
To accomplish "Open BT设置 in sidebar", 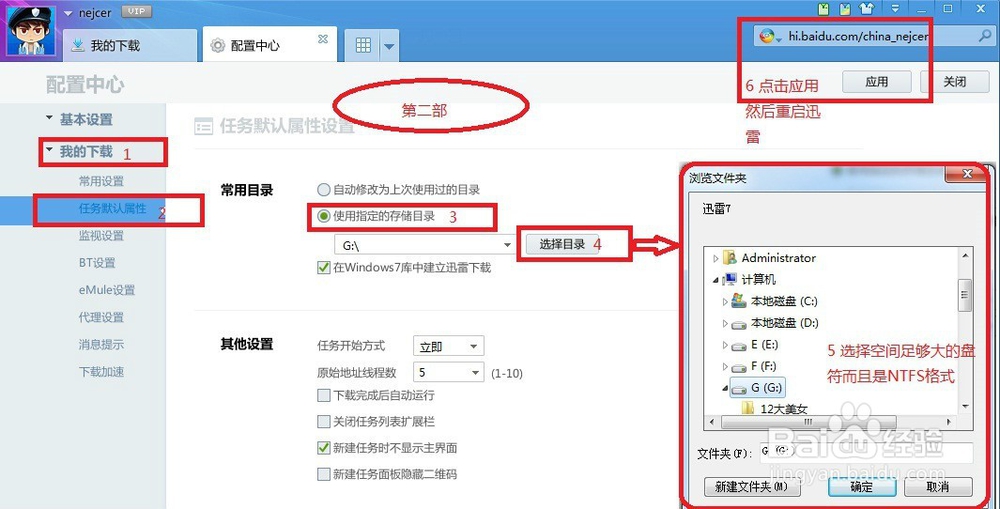I will [x=97, y=263].
